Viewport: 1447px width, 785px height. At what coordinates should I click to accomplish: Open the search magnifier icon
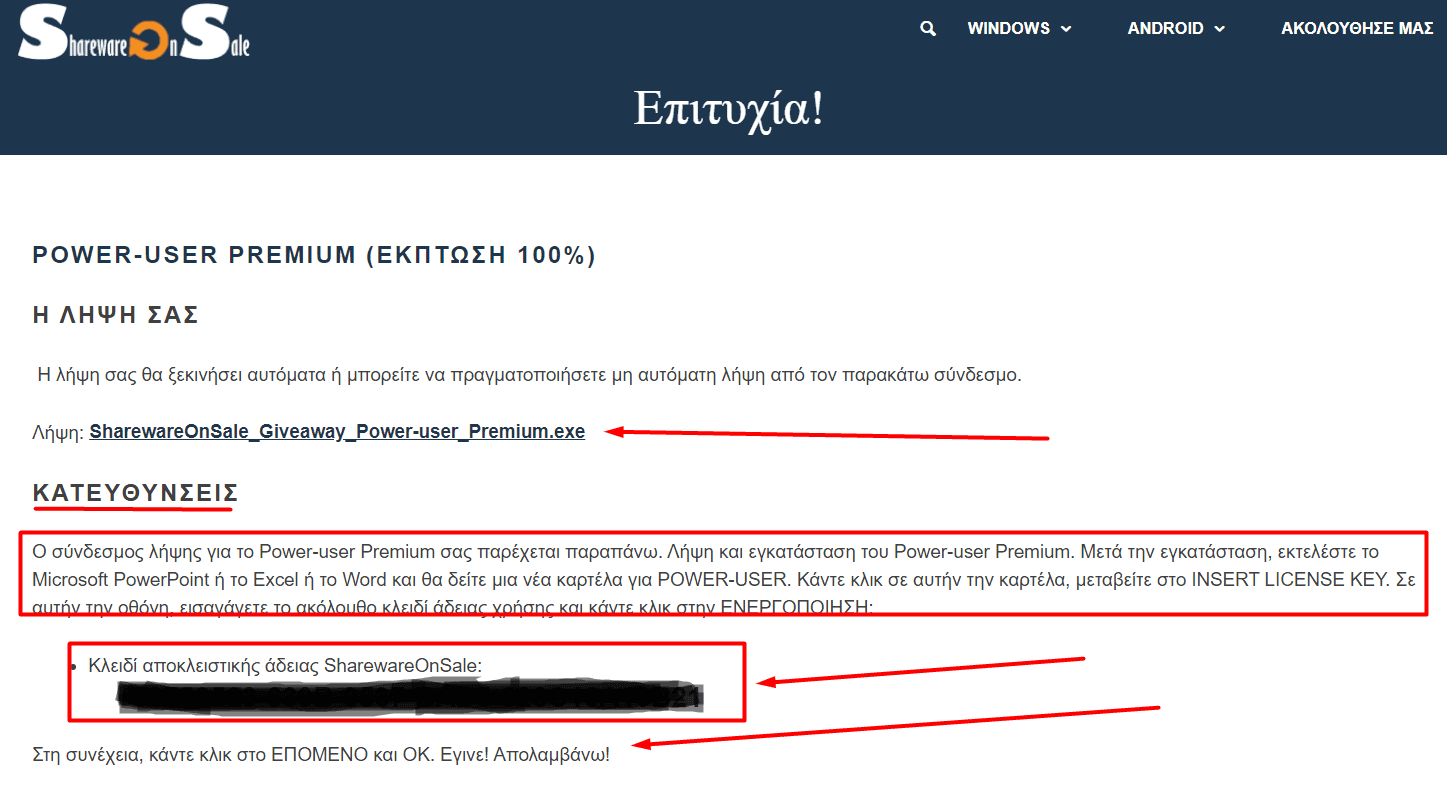tap(928, 29)
